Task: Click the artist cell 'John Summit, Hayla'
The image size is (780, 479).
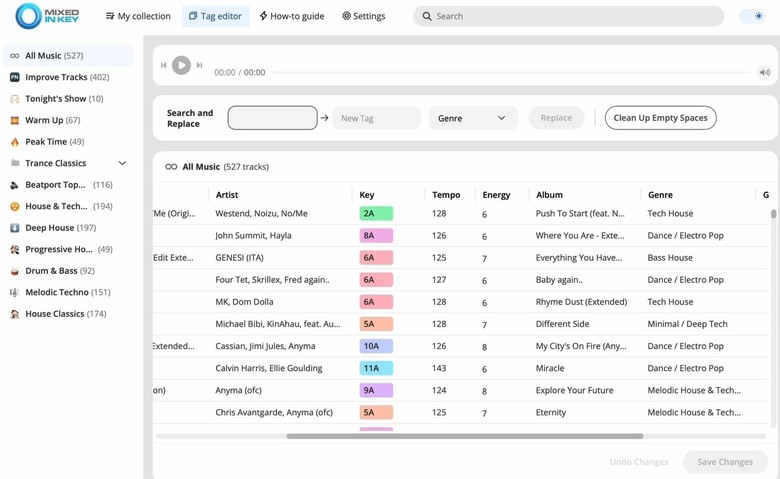Action: pos(253,236)
